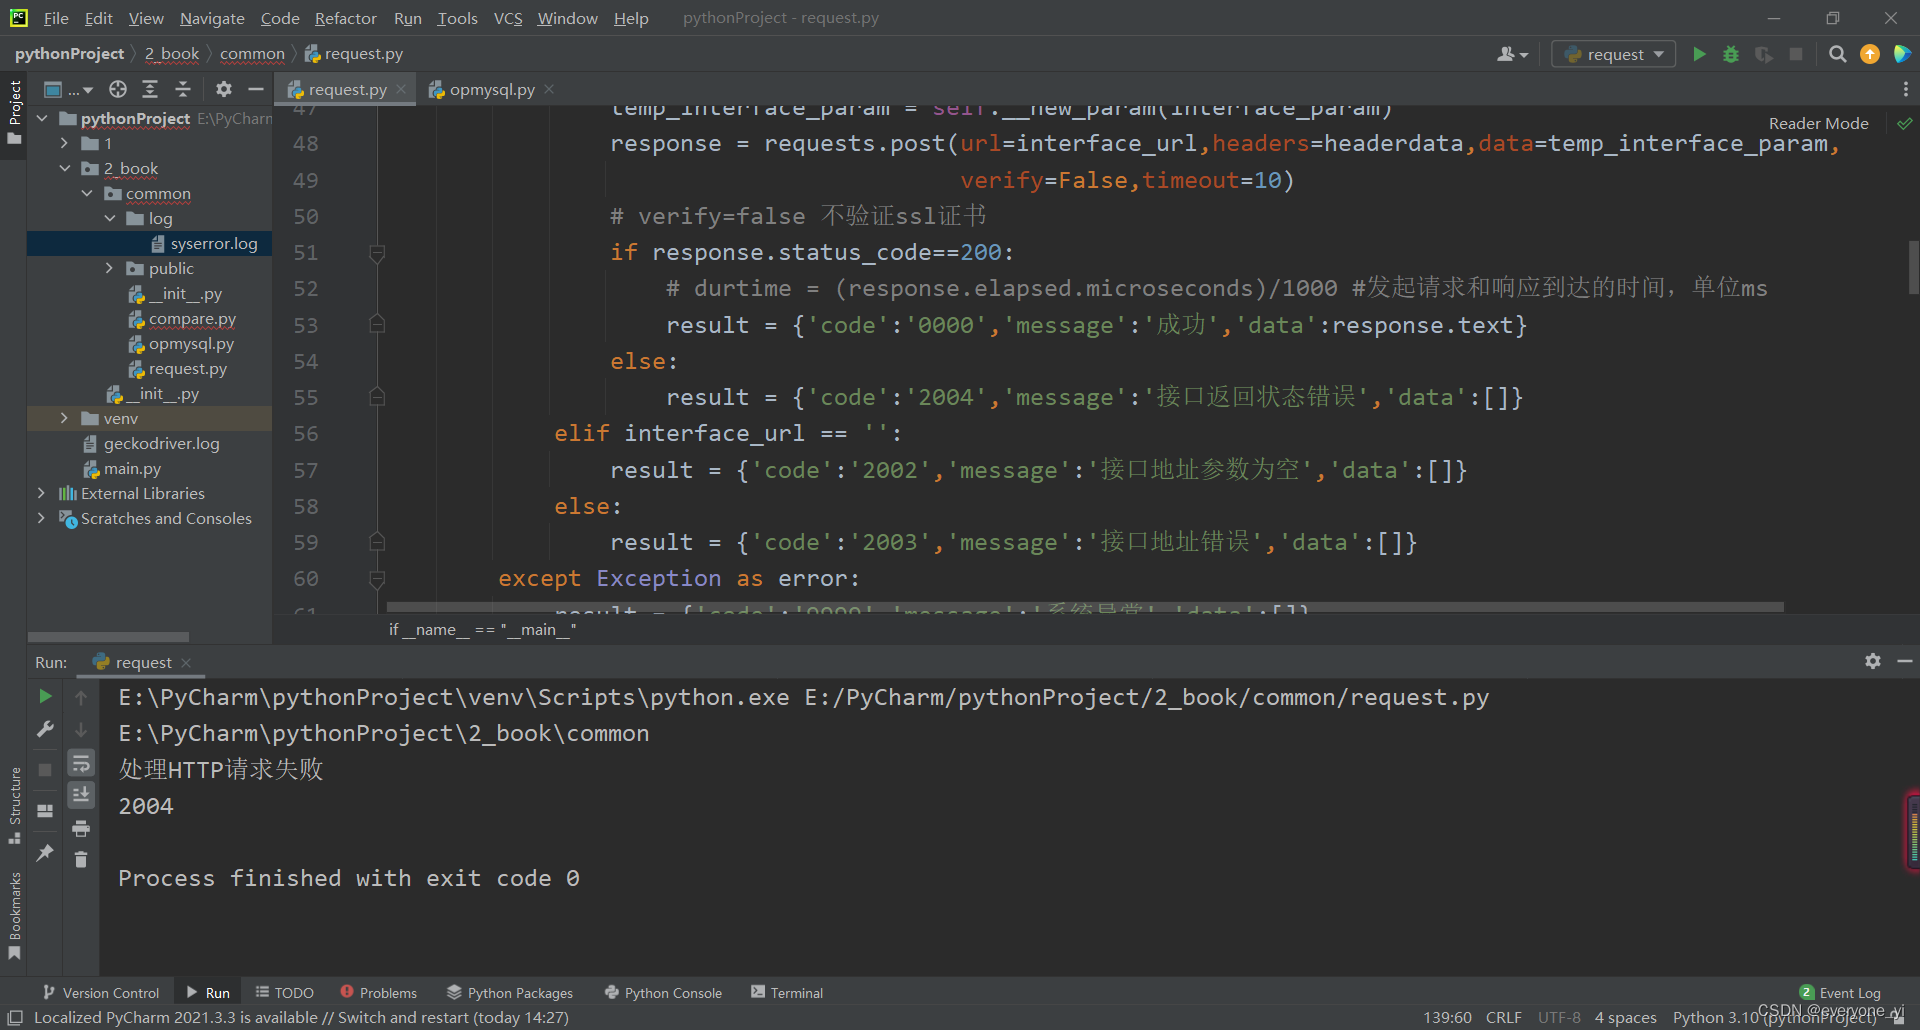
Task: Start debugging with the bug icon
Action: click(x=1731, y=54)
